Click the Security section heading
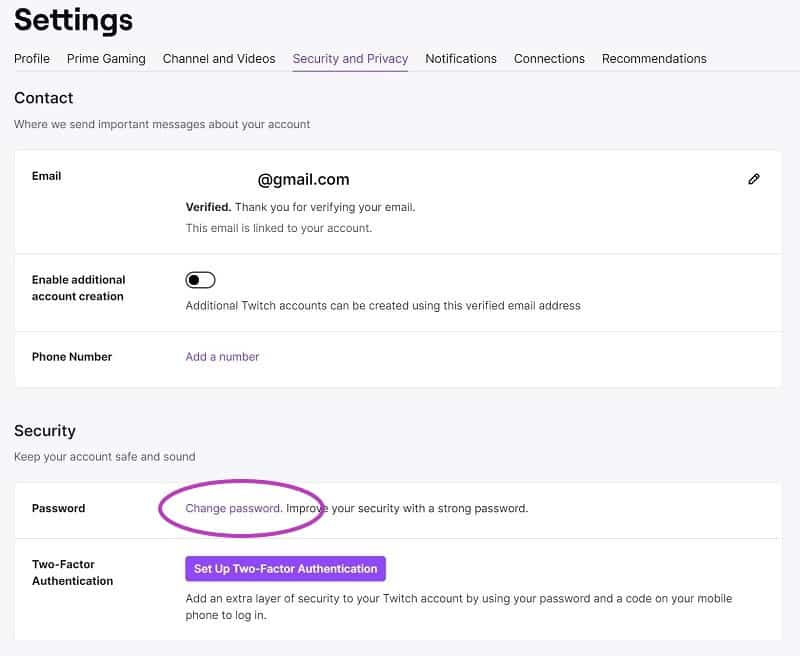Image resolution: width=800 pixels, height=656 pixels. (x=45, y=431)
